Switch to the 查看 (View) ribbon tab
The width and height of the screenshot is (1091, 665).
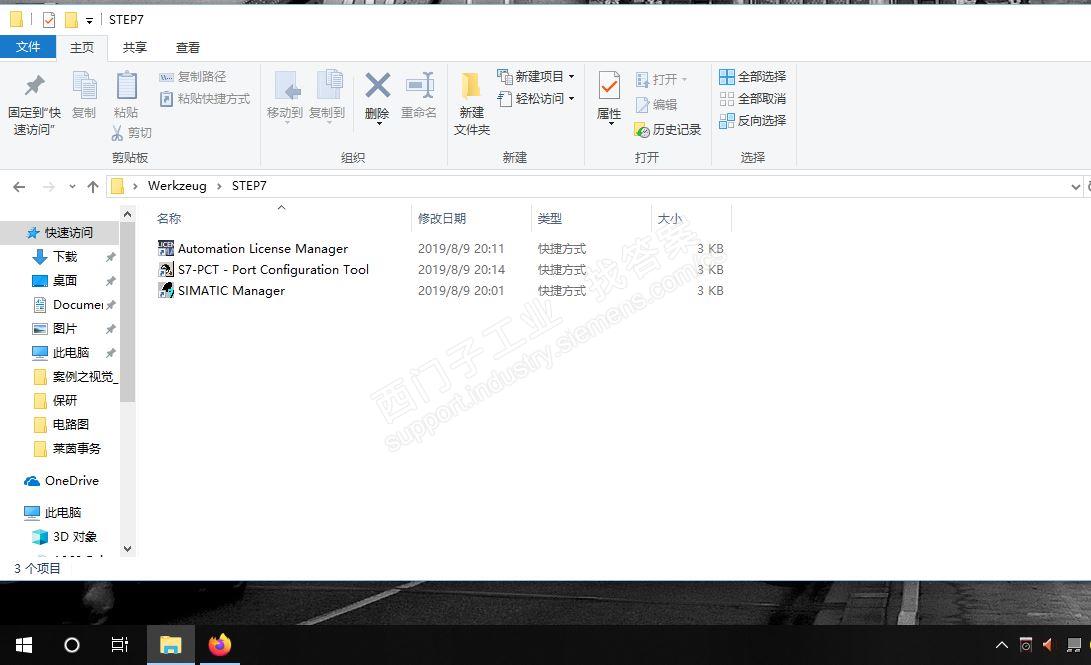[187, 47]
